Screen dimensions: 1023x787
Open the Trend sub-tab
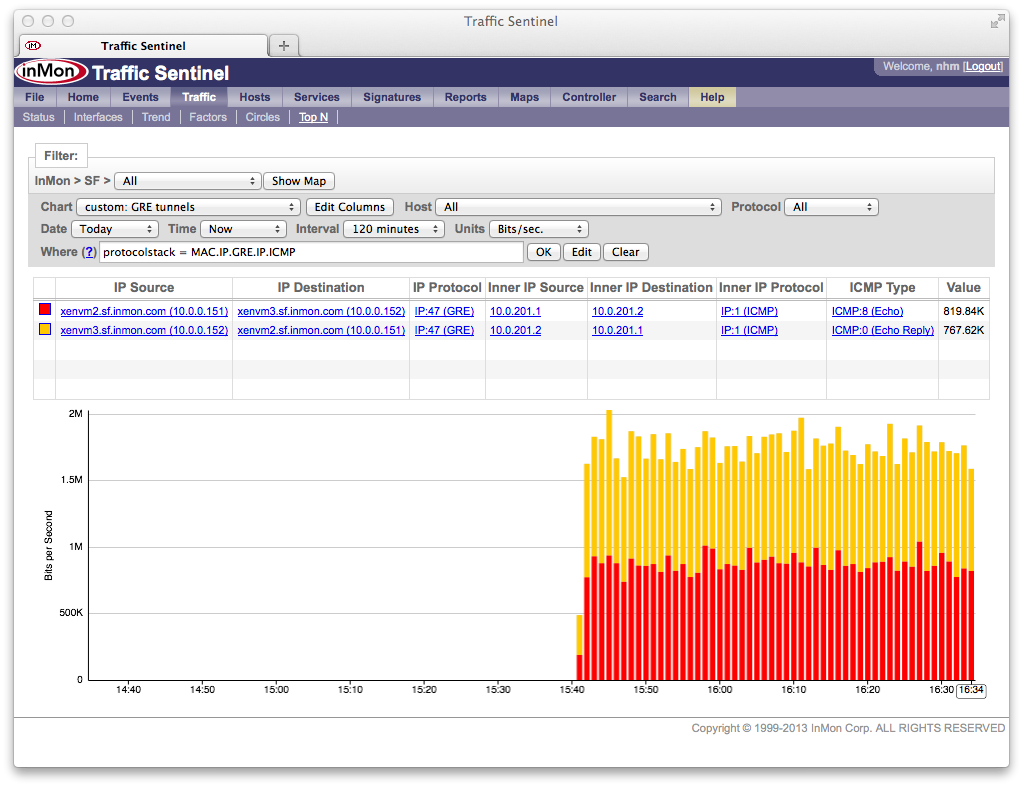156,117
